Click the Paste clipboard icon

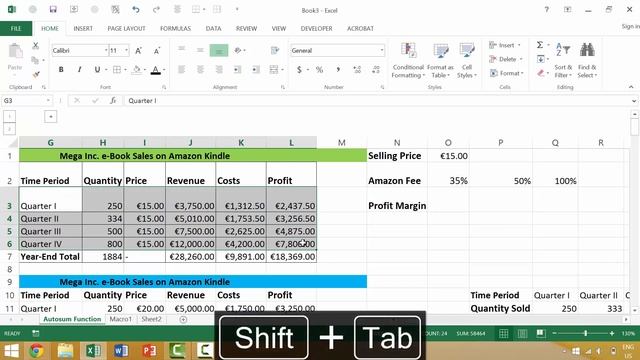coord(15,52)
